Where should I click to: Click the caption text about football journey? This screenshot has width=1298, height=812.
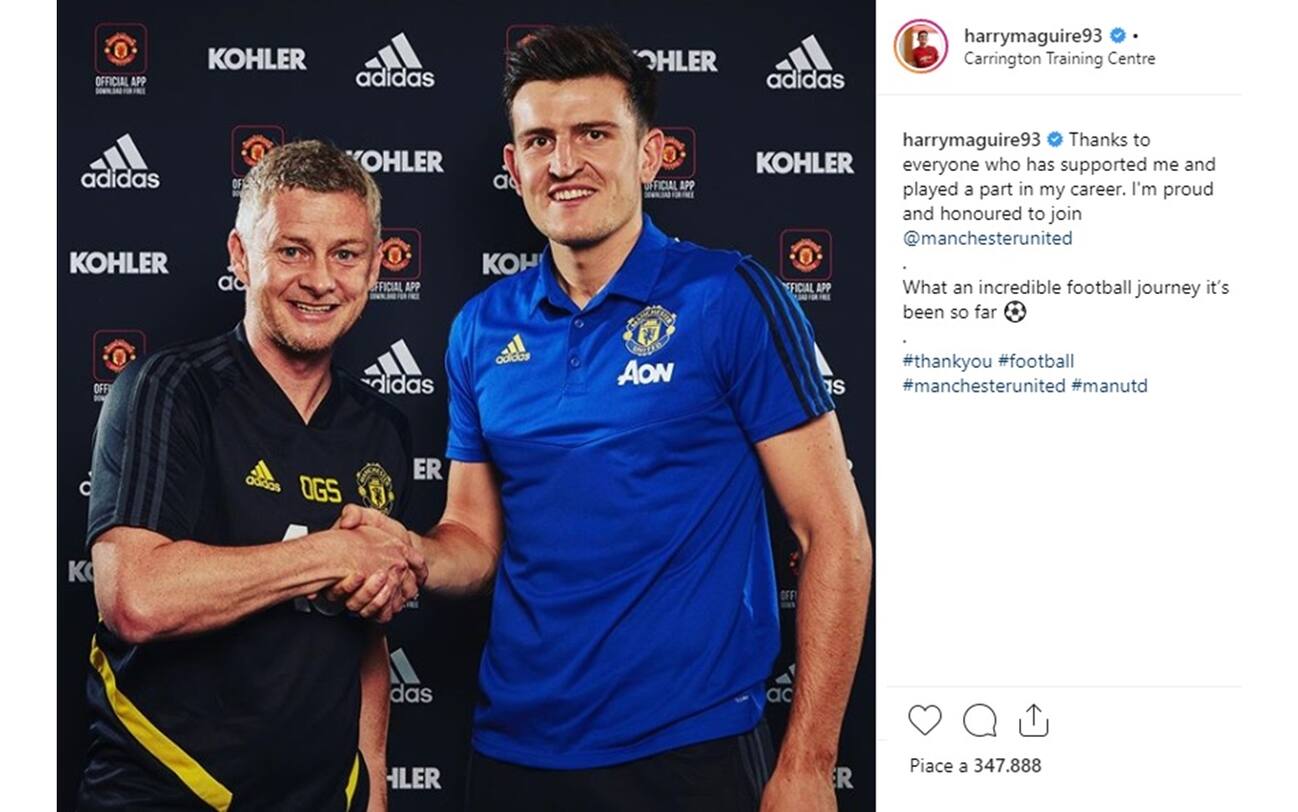[x=1065, y=300]
